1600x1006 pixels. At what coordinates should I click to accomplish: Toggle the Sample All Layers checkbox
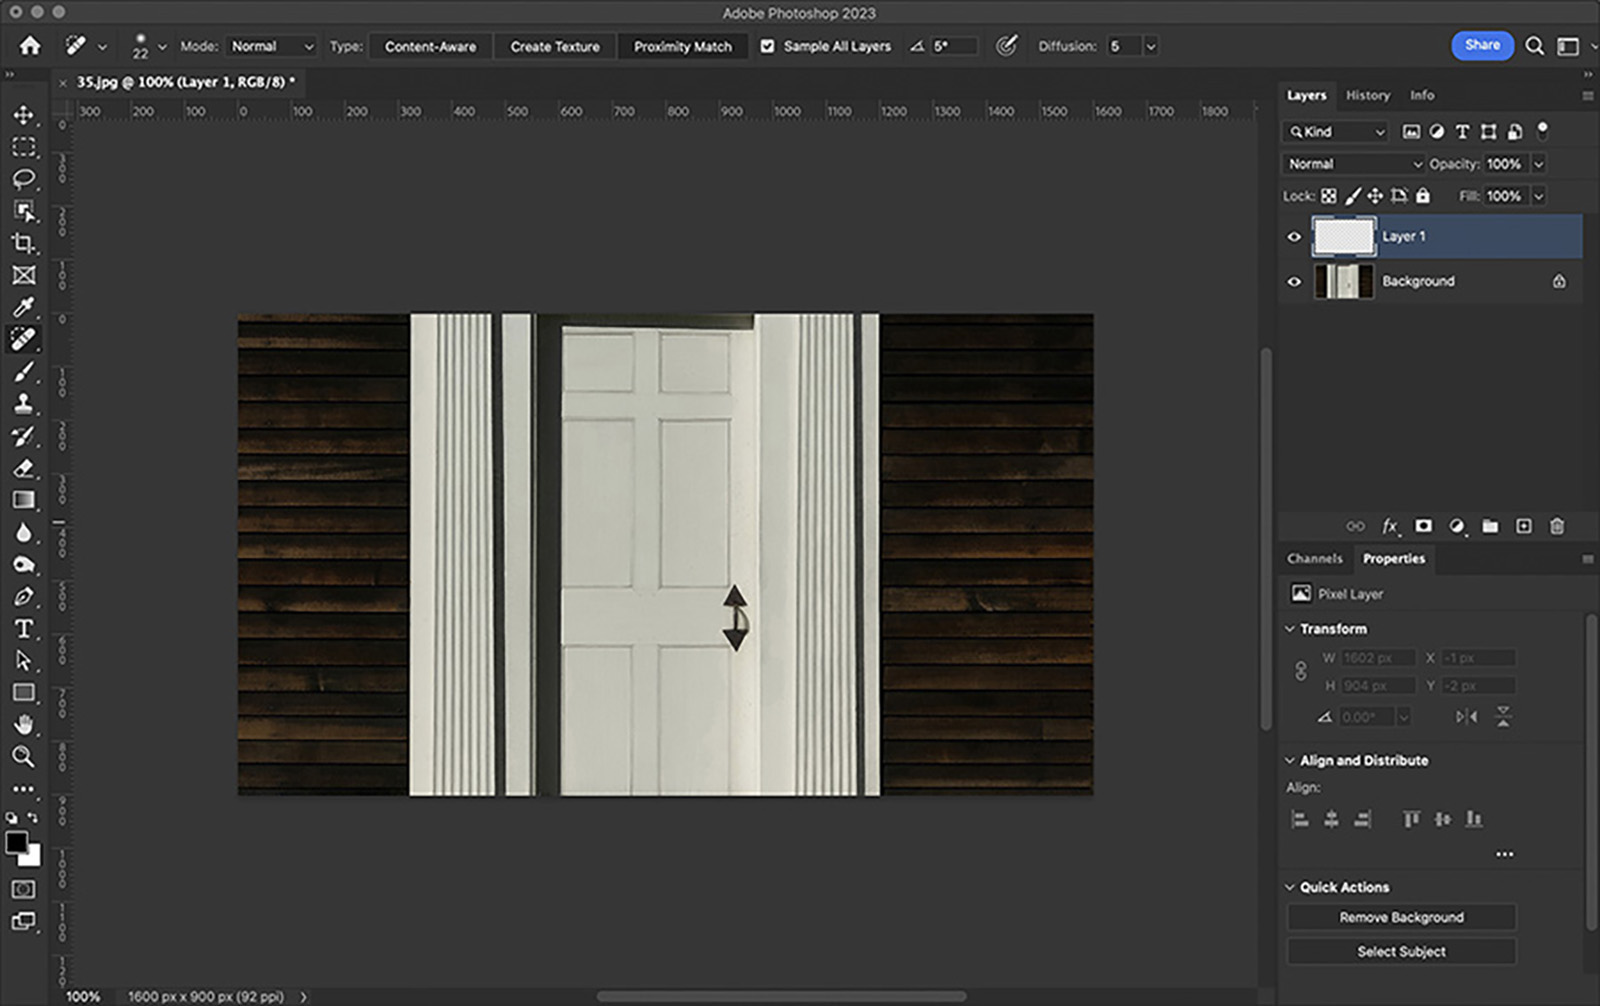coord(766,46)
